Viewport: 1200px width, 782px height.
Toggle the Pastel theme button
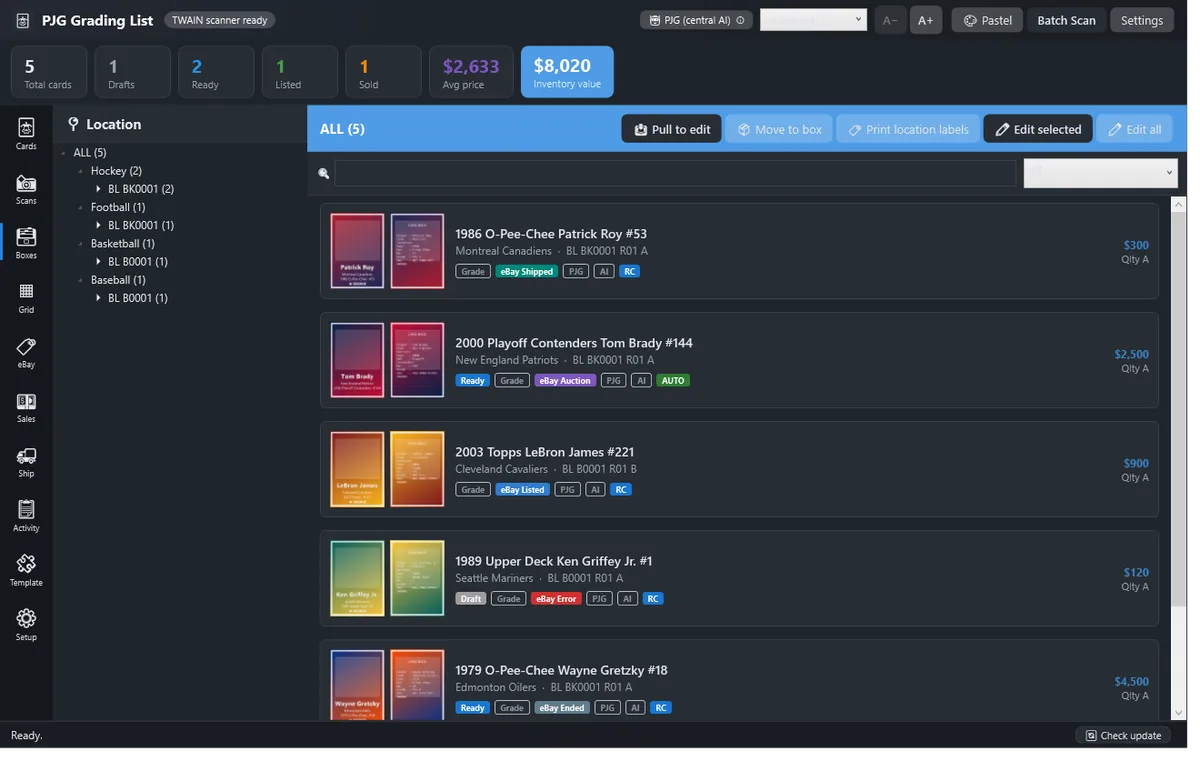pos(987,20)
